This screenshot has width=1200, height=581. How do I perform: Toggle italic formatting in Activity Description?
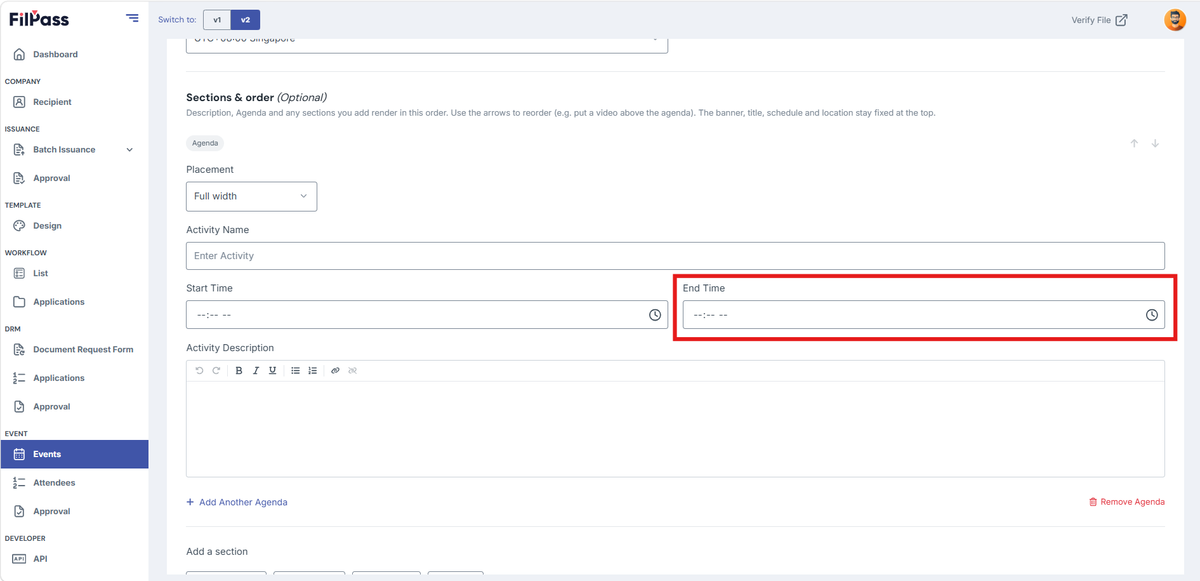(x=256, y=370)
